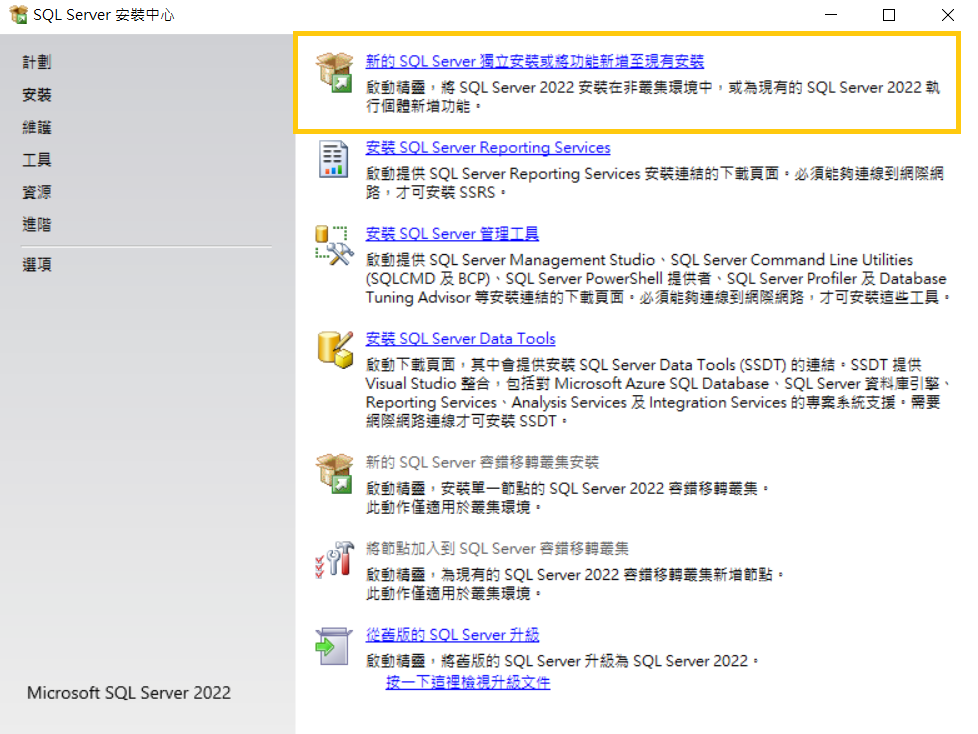The image size is (978, 734).
Task: Click the Microsoft SQL Server 2022 label
Action: (129, 693)
